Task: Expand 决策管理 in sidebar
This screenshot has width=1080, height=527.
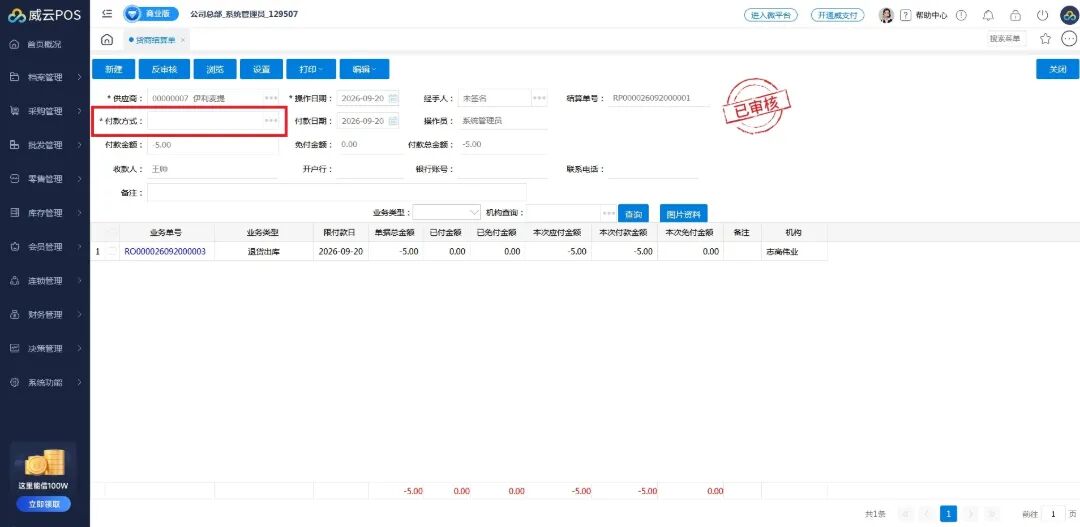Action: click(45, 349)
